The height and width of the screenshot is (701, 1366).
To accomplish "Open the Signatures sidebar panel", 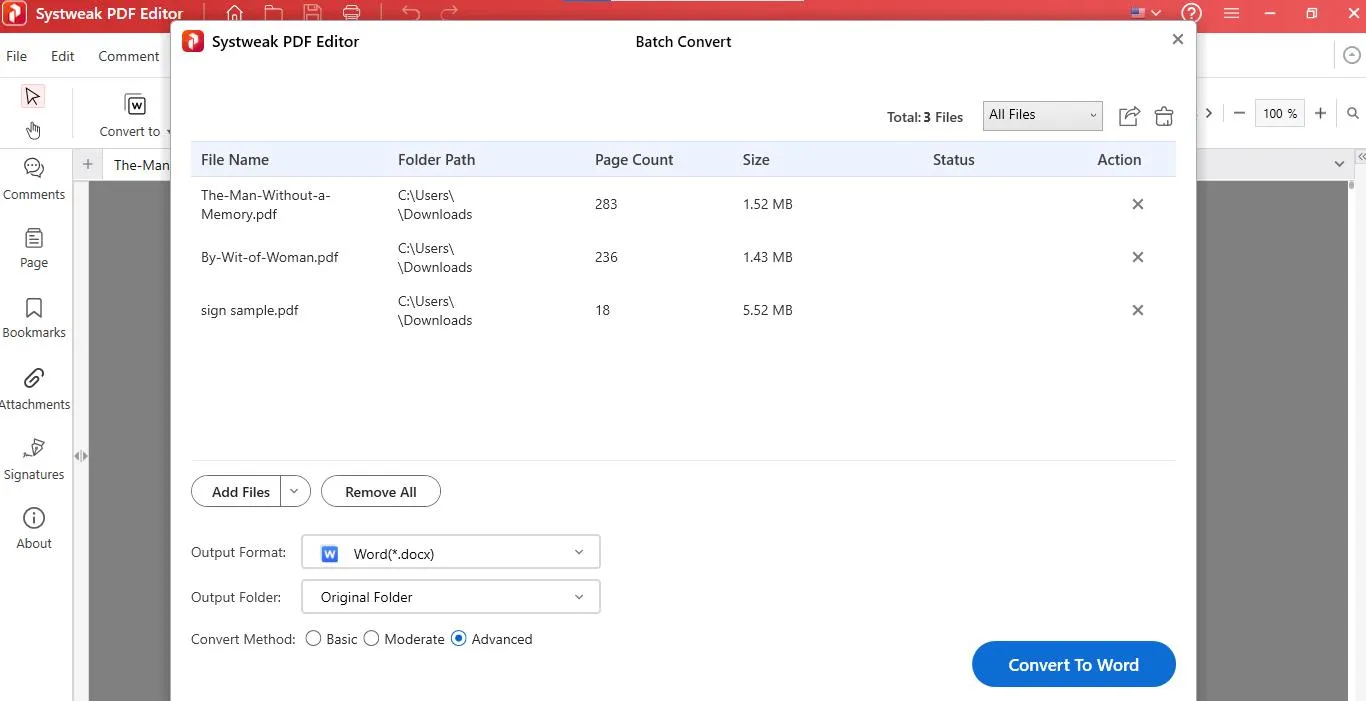I will pos(34,459).
